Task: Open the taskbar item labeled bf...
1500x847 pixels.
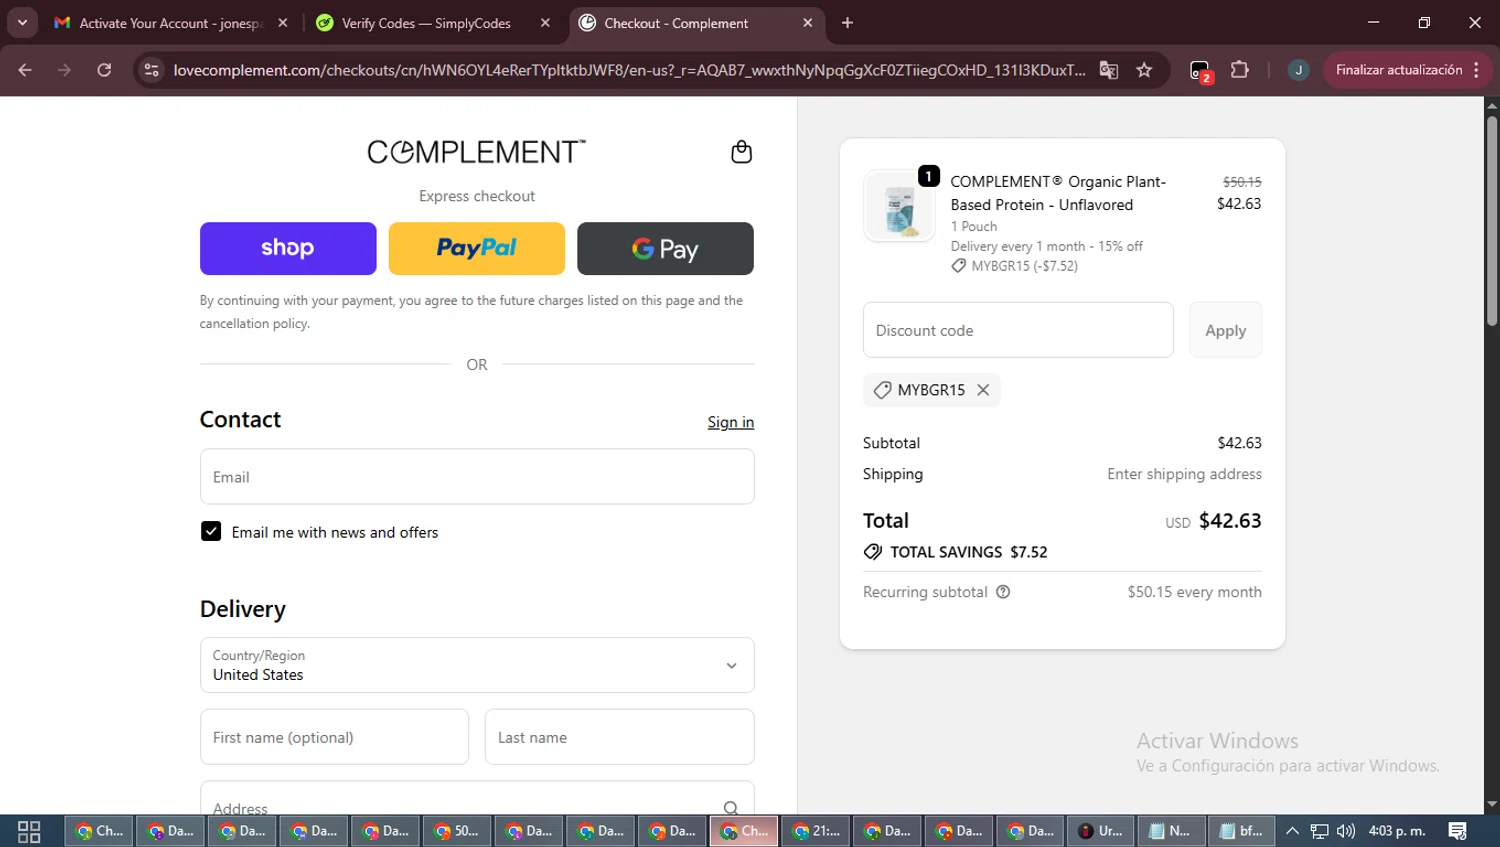Action: point(1241,831)
